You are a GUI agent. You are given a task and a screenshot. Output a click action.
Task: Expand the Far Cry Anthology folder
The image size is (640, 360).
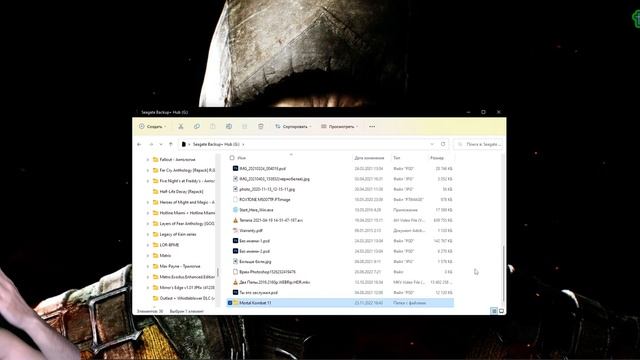coord(148,170)
